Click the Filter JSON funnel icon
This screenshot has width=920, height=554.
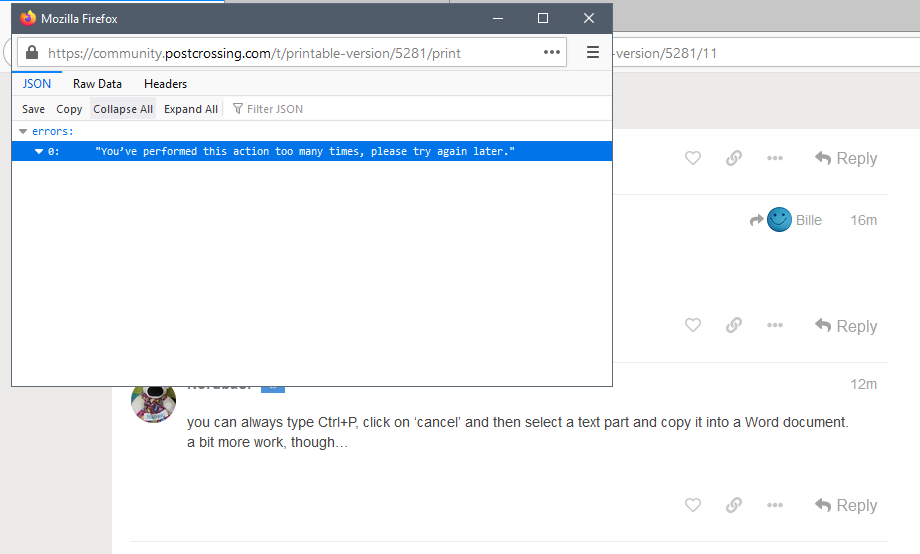click(238, 109)
